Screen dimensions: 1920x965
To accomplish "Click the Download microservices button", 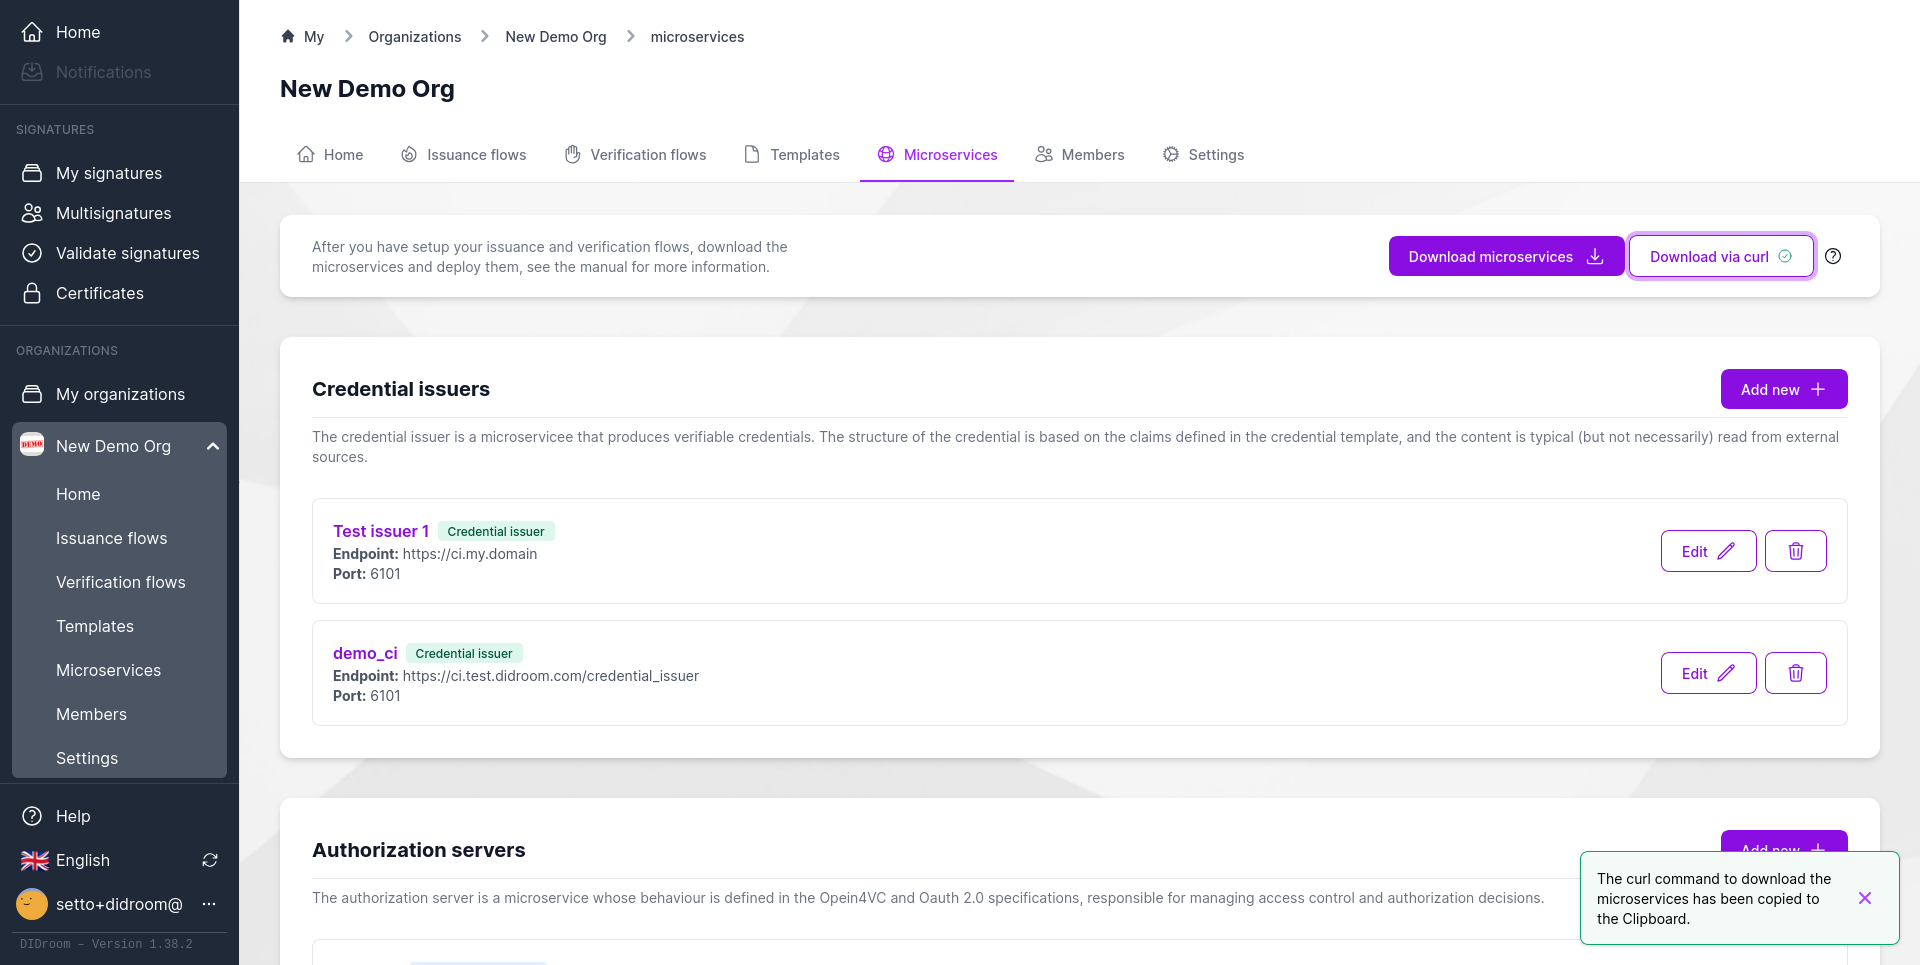I will tap(1505, 256).
